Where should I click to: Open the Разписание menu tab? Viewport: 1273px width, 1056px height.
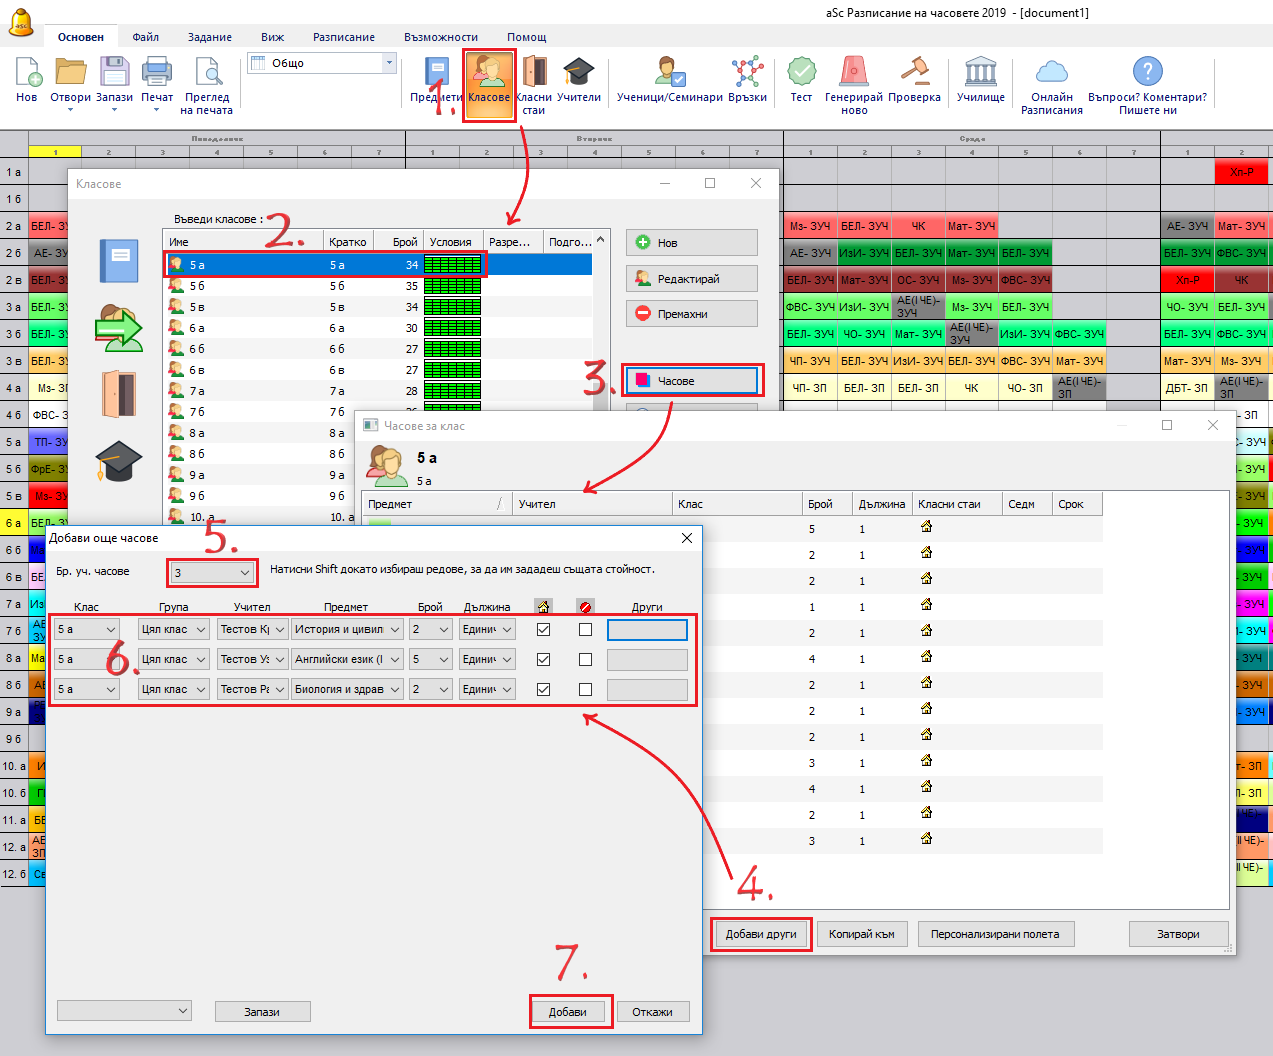[343, 37]
